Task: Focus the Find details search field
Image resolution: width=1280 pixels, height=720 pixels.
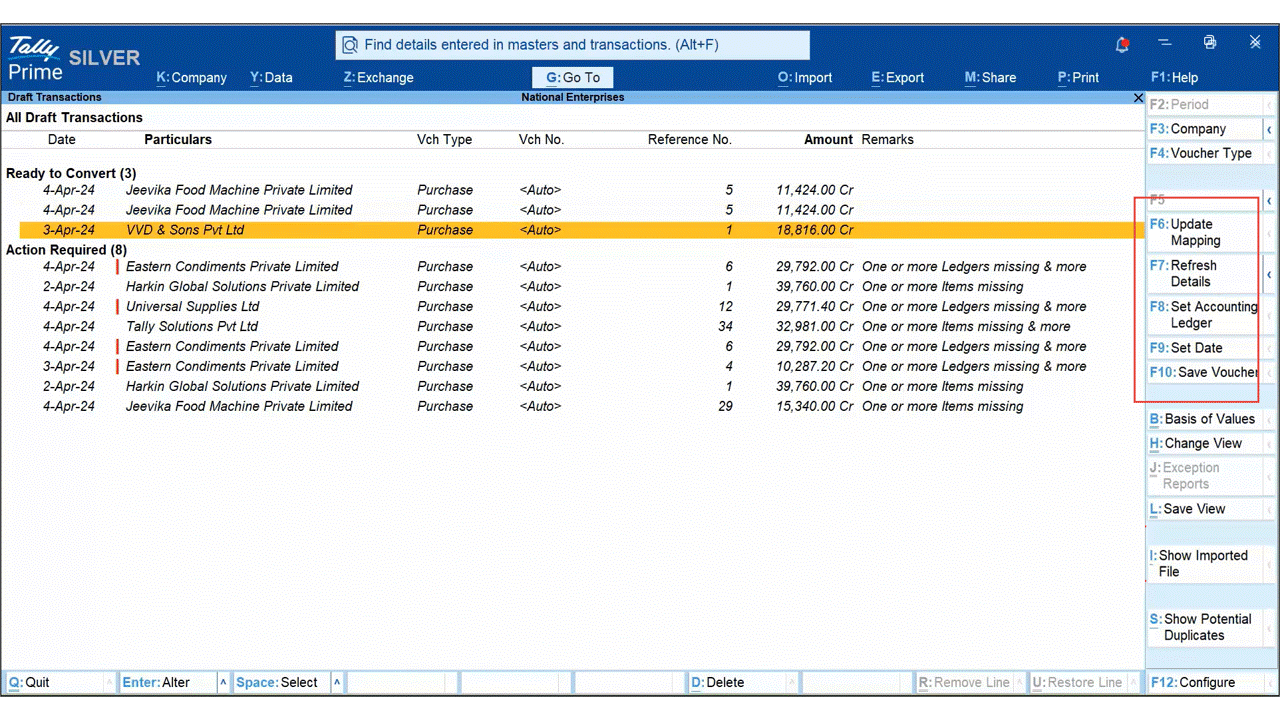Action: (x=572, y=45)
